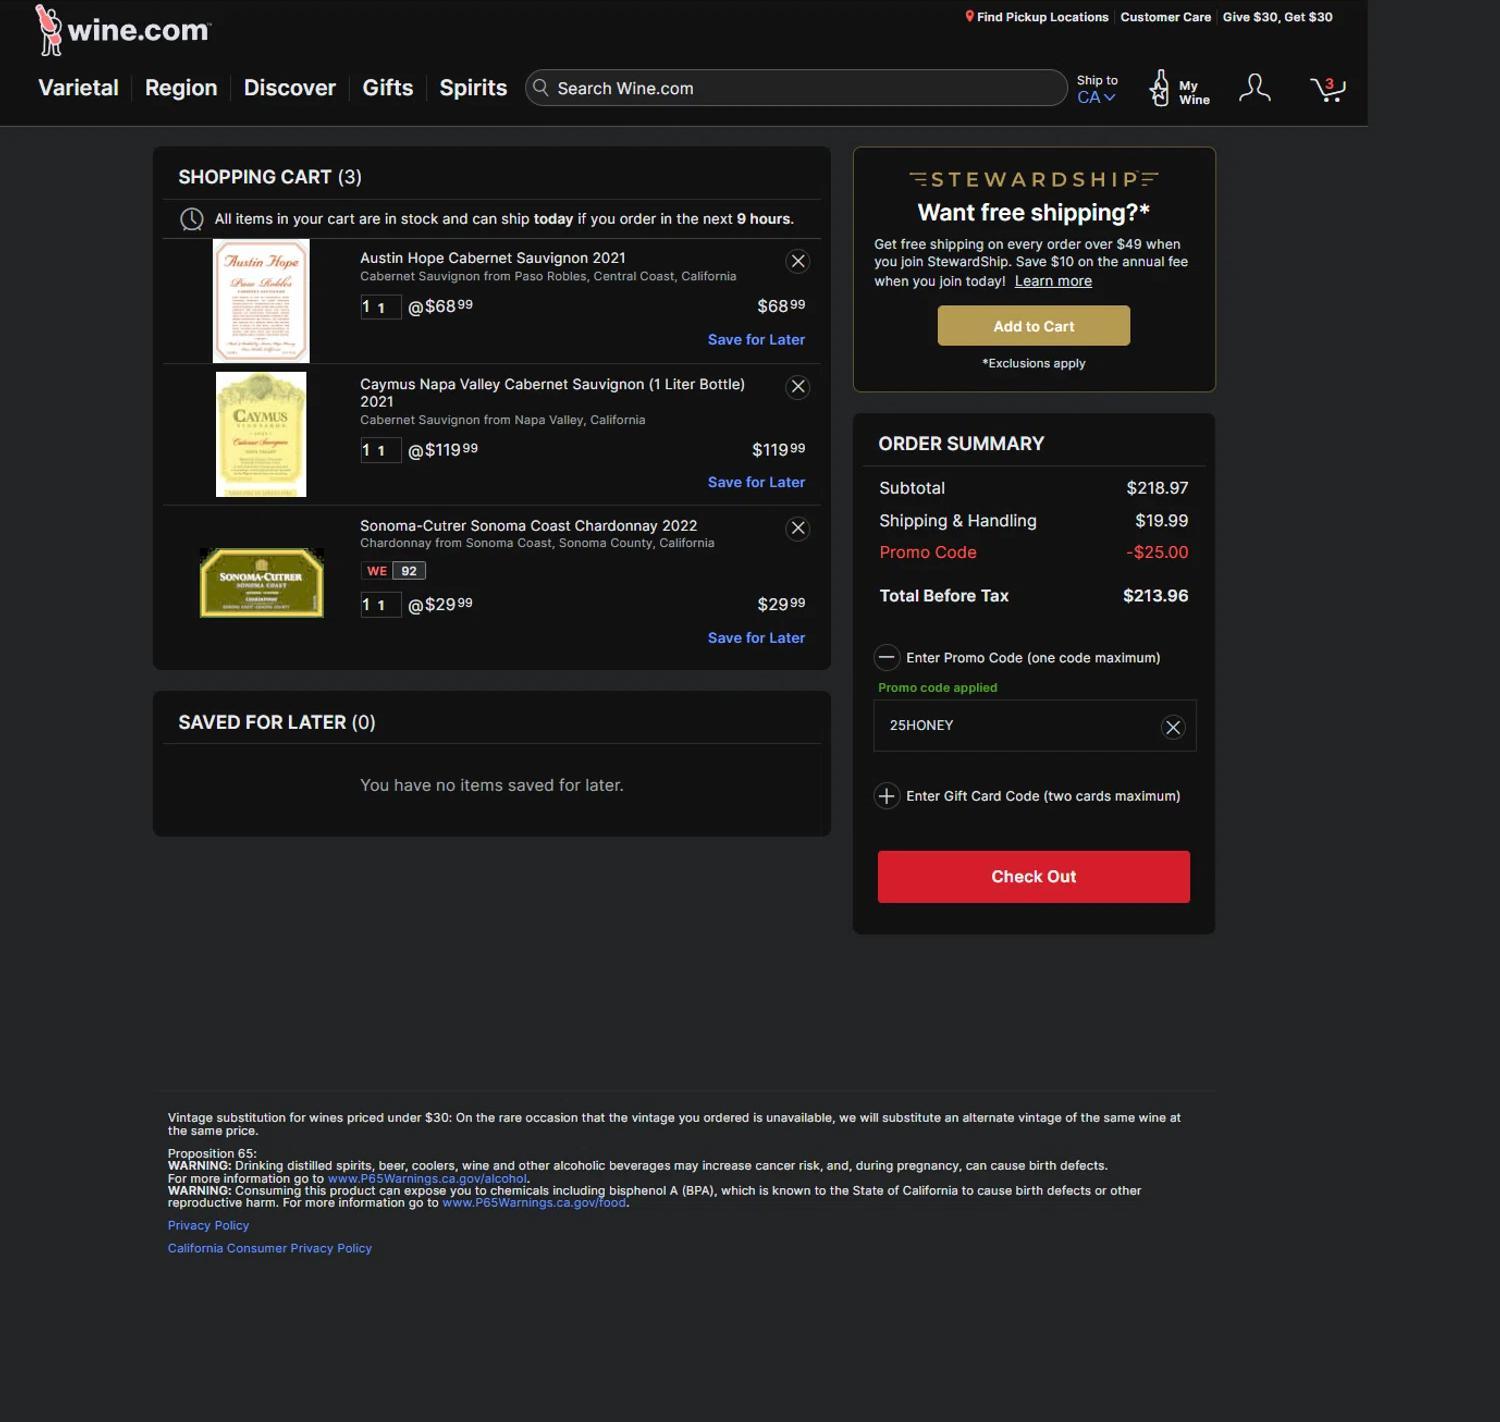Open Austin Hope label thumbnail

pos(261,301)
